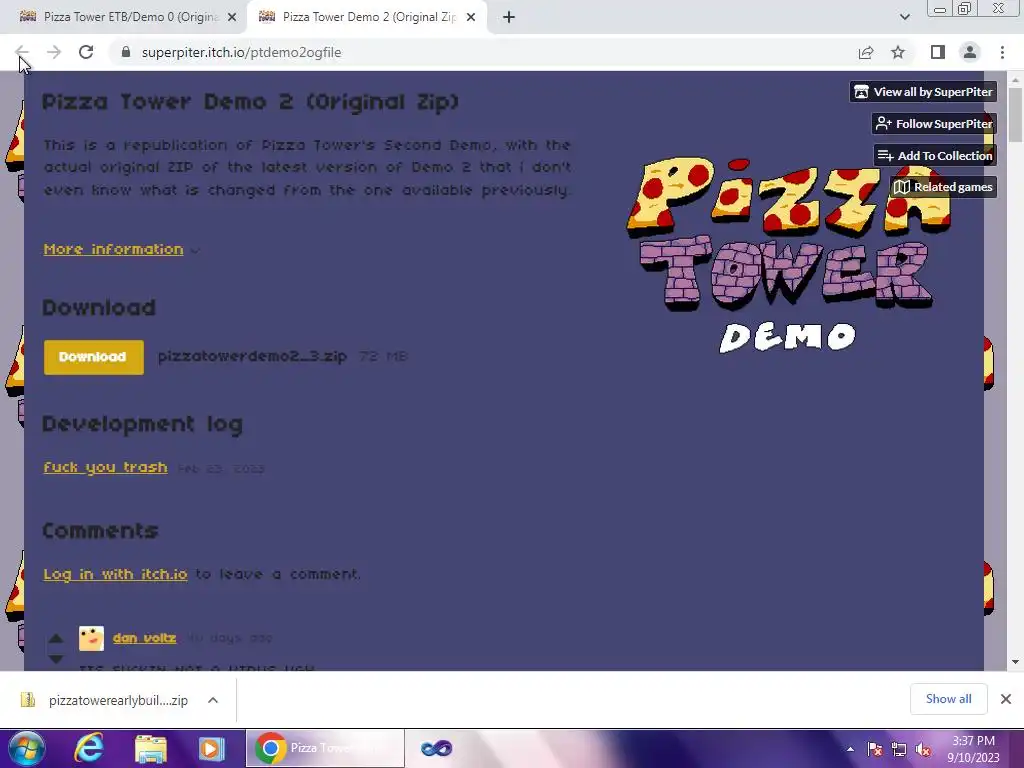Click the yellow Download button

click(x=93, y=357)
